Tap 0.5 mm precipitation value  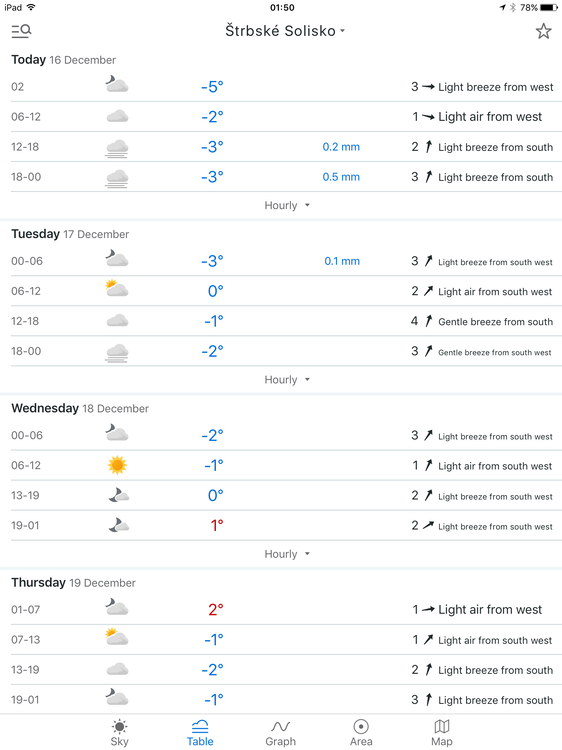click(341, 177)
